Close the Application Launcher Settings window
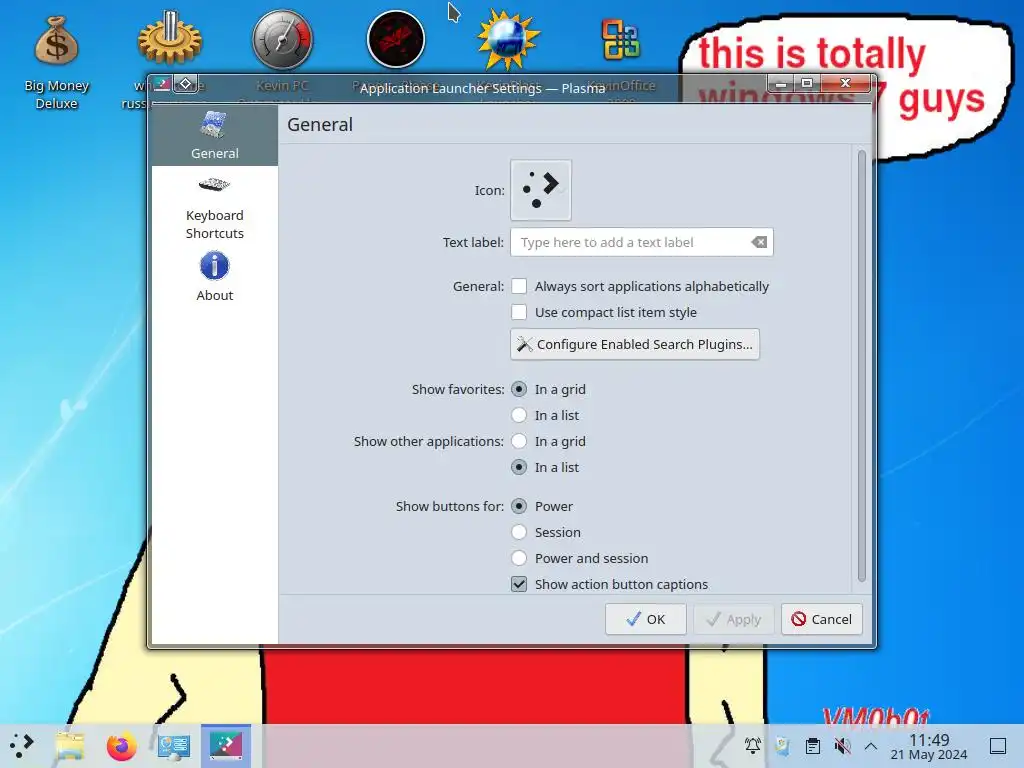The height and width of the screenshot is (768, 1024). click(846, 84)
